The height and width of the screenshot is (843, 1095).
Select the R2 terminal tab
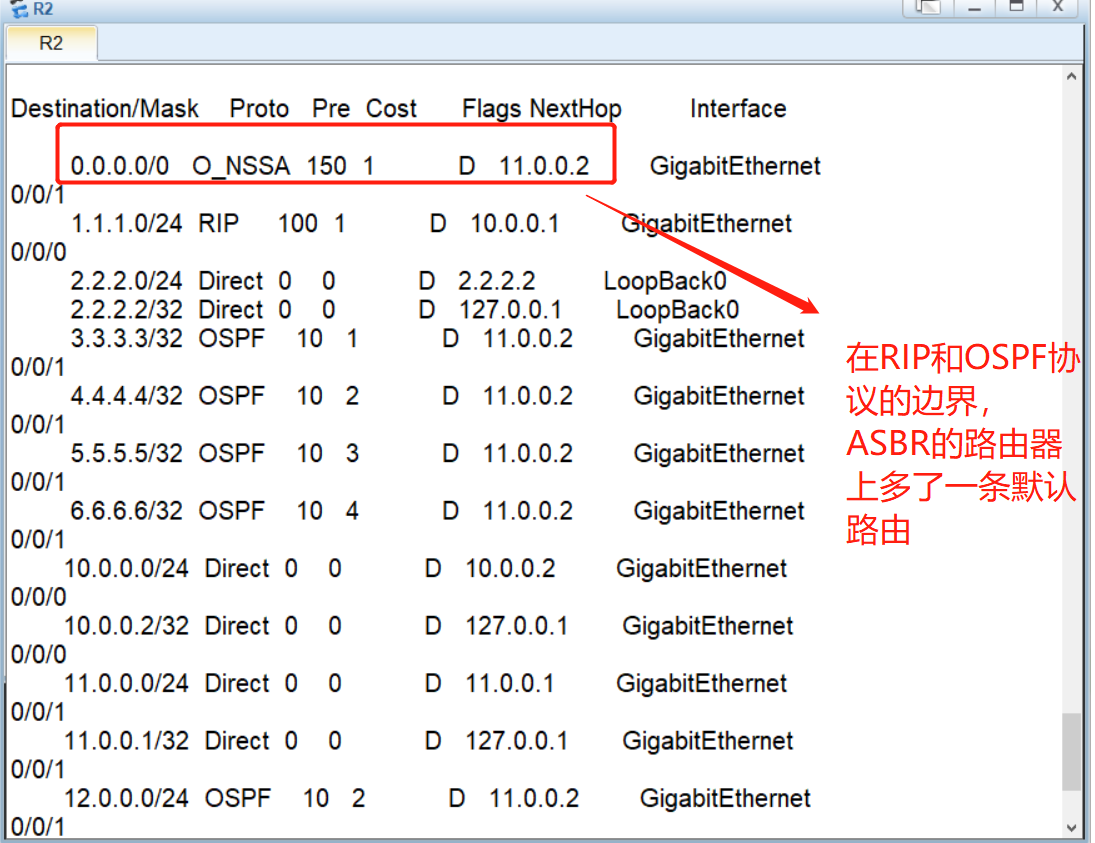tap(50, 43)
